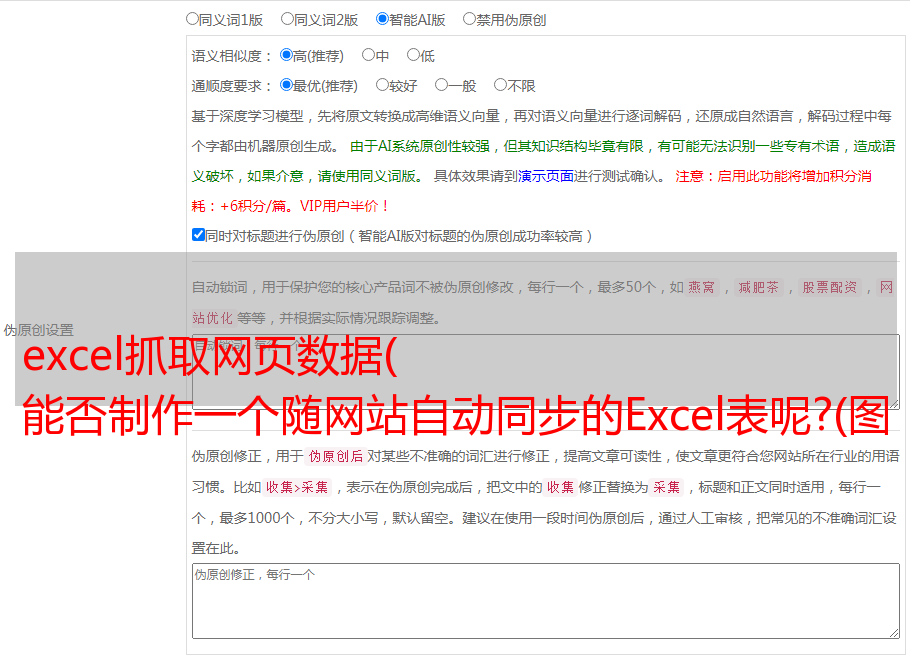
Task: Select 一般 for 通顺度要求
Action: tap(441, 85)
